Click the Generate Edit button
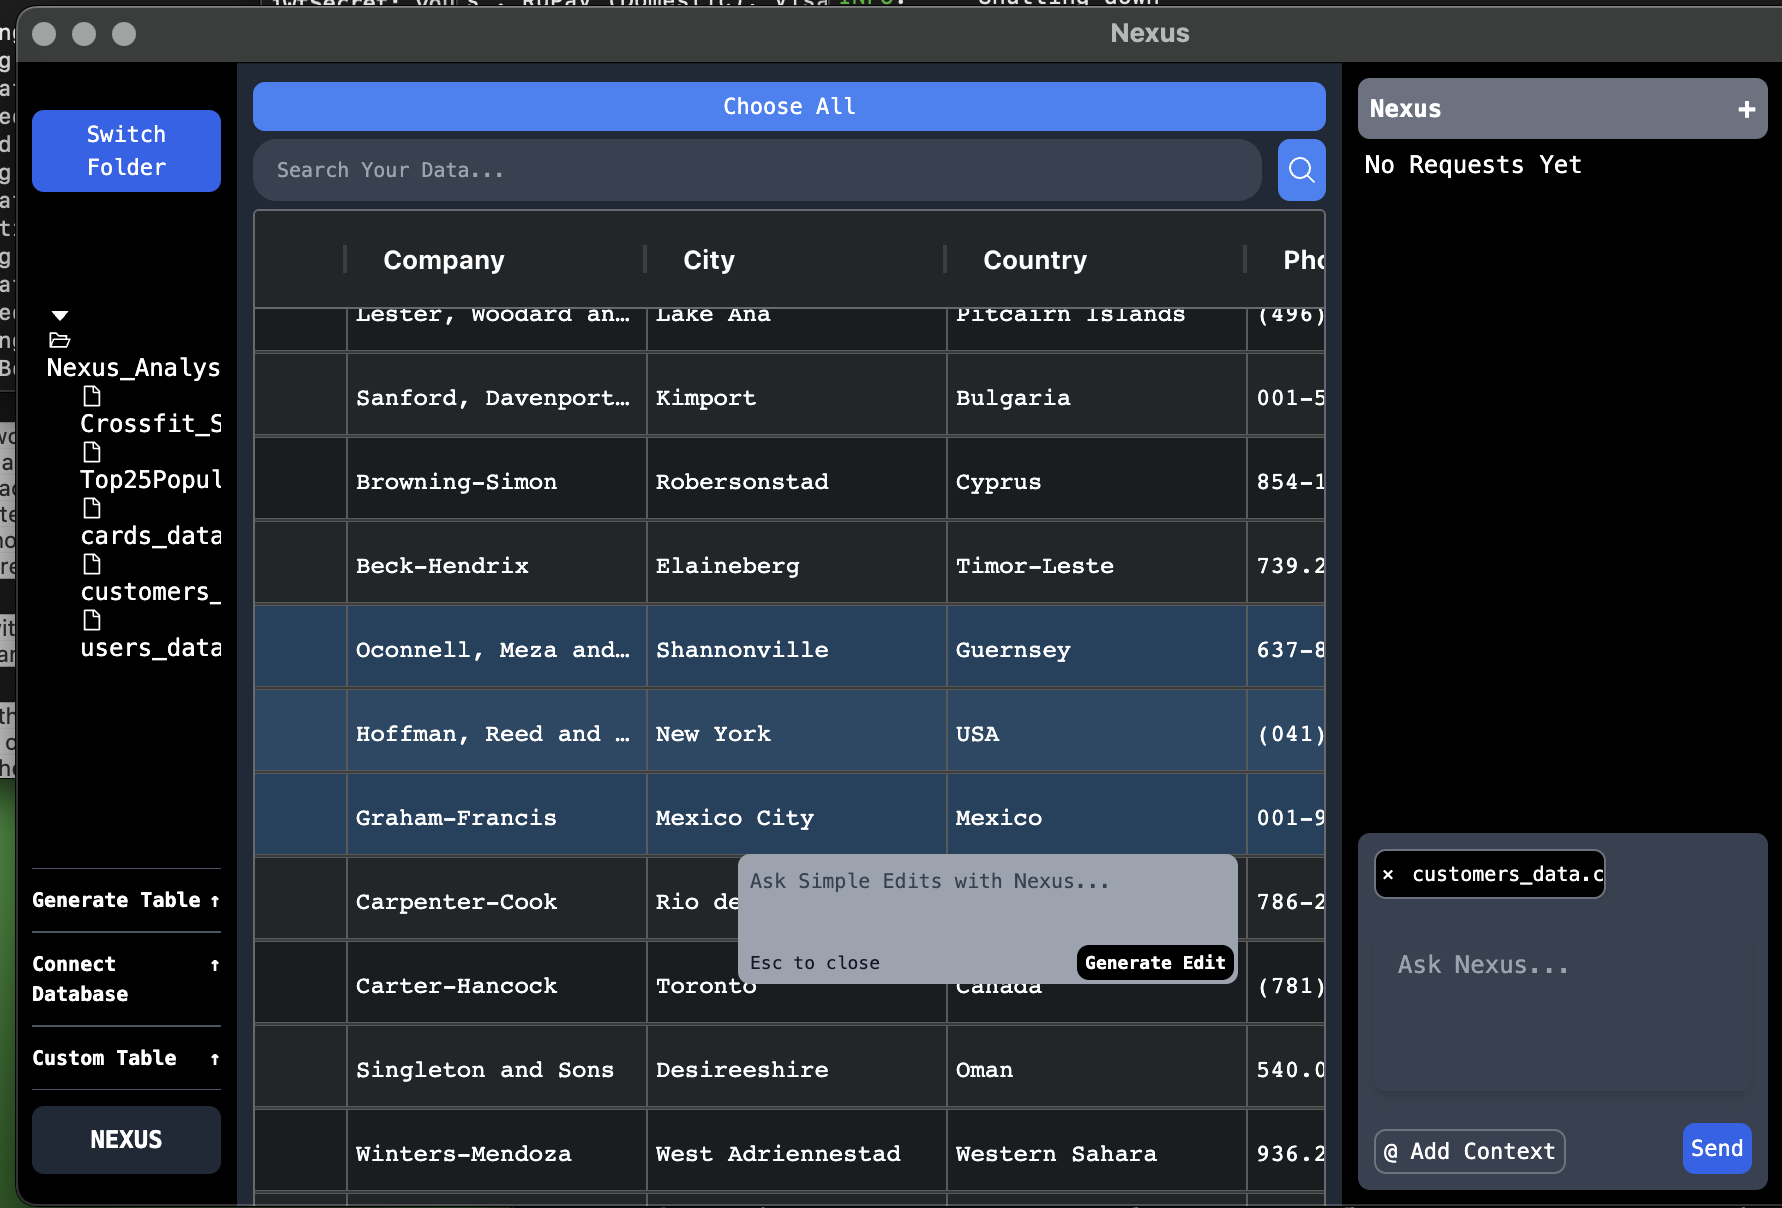Image resolution: width=1782 pixels, height=1208 pixels. tap(1155, 962)
